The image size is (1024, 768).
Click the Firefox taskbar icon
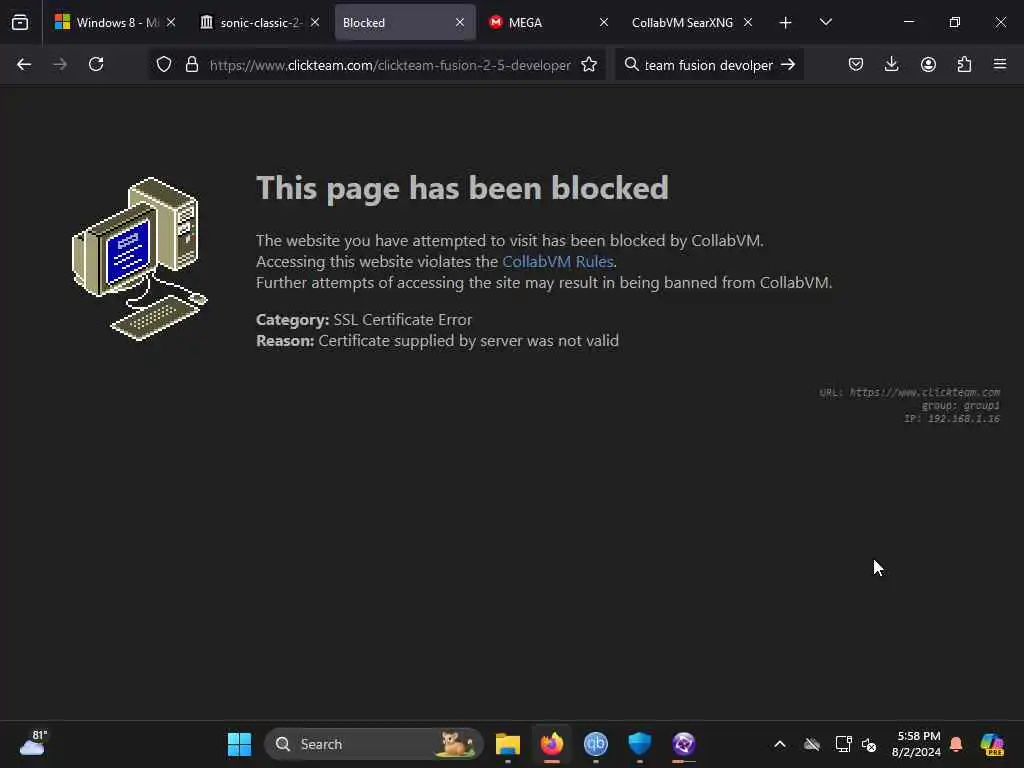tap(552, 744)
